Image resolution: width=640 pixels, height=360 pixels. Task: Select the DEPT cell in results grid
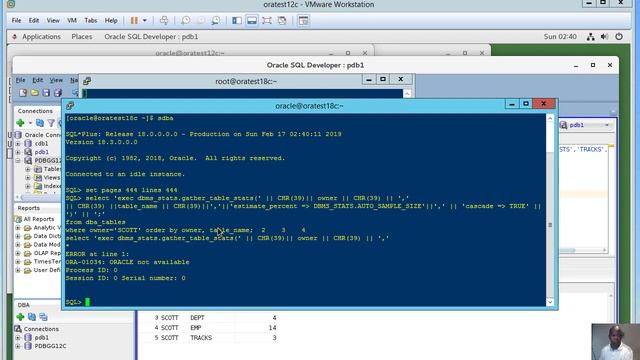[197, 318]
